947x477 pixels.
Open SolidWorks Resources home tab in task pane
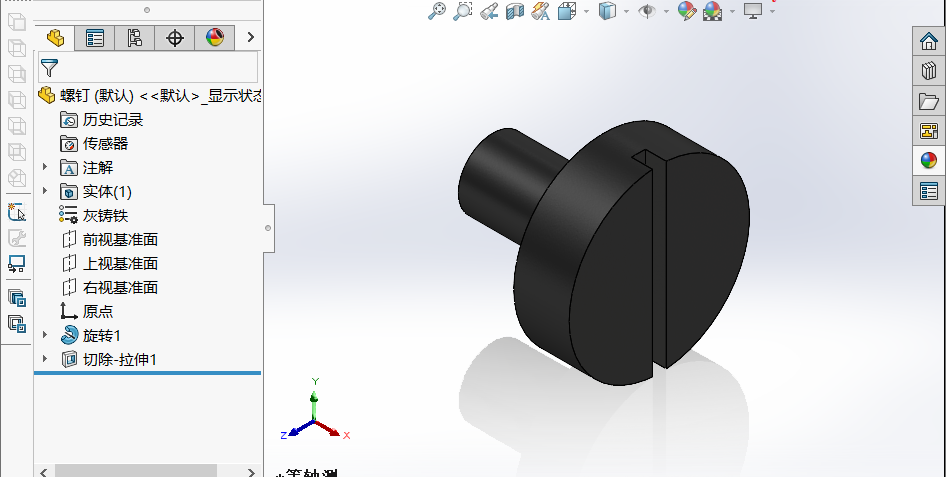click(929, 41)
